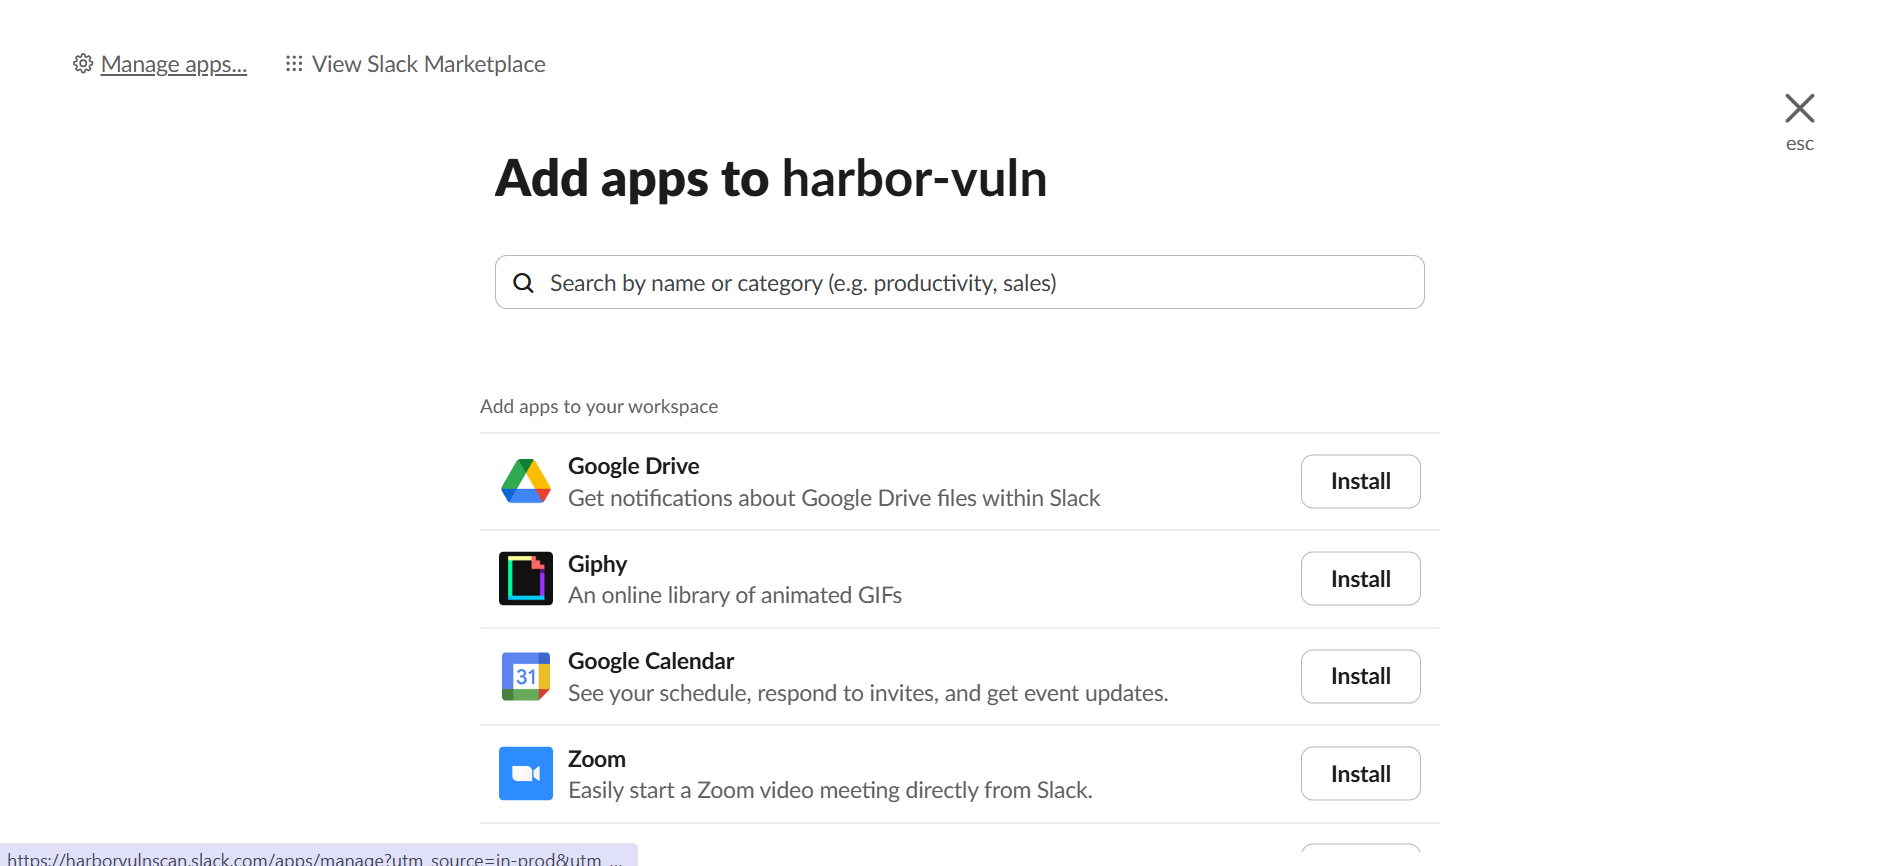Click the Google Drive logo icon
The image size is (1884, 866).
(x=526, y=481)
